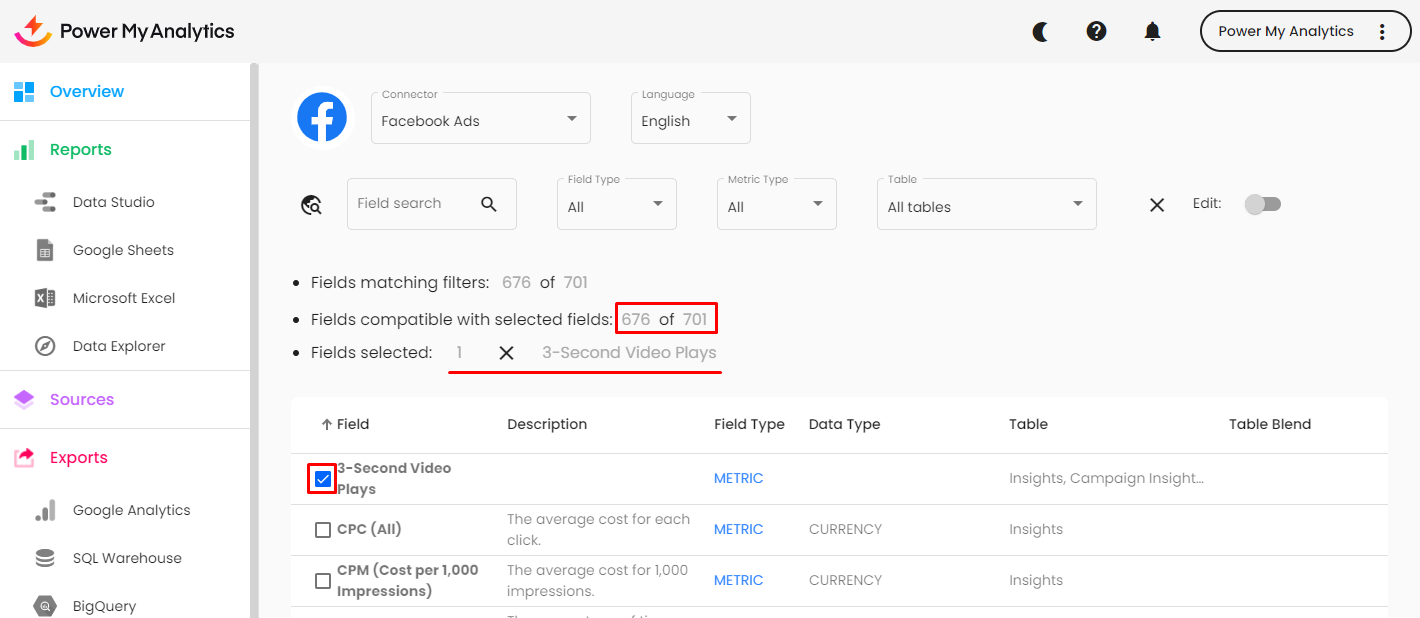Enable the Edit toggle switch
Image resolution: width=1420 pixels, height=618 pixels.
tap(1262, 204)
